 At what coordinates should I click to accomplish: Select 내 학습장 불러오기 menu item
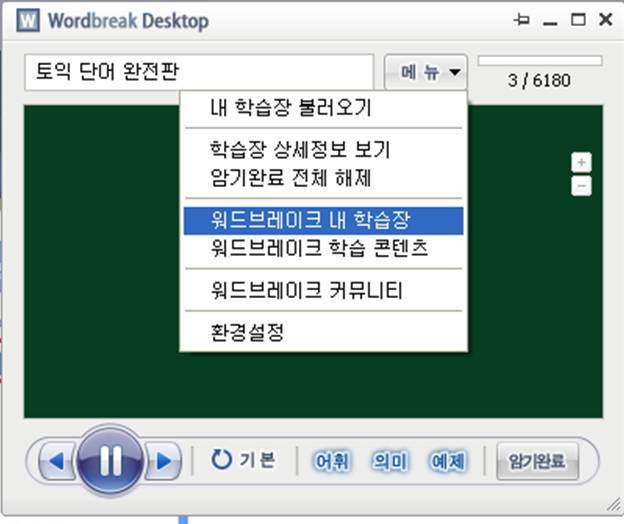point(324,107)
